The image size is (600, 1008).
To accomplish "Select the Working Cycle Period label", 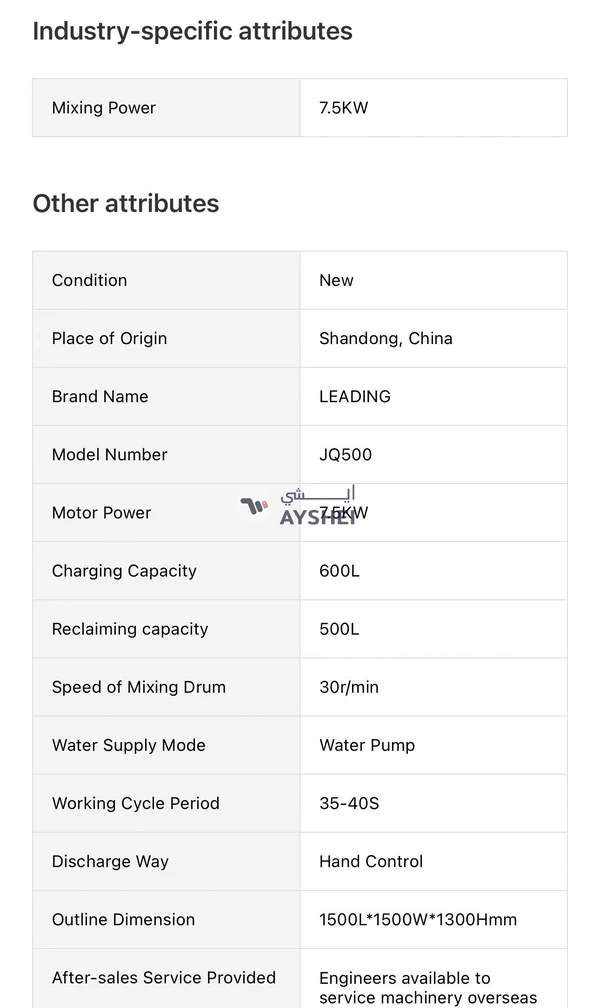I will tap(136, 802).
